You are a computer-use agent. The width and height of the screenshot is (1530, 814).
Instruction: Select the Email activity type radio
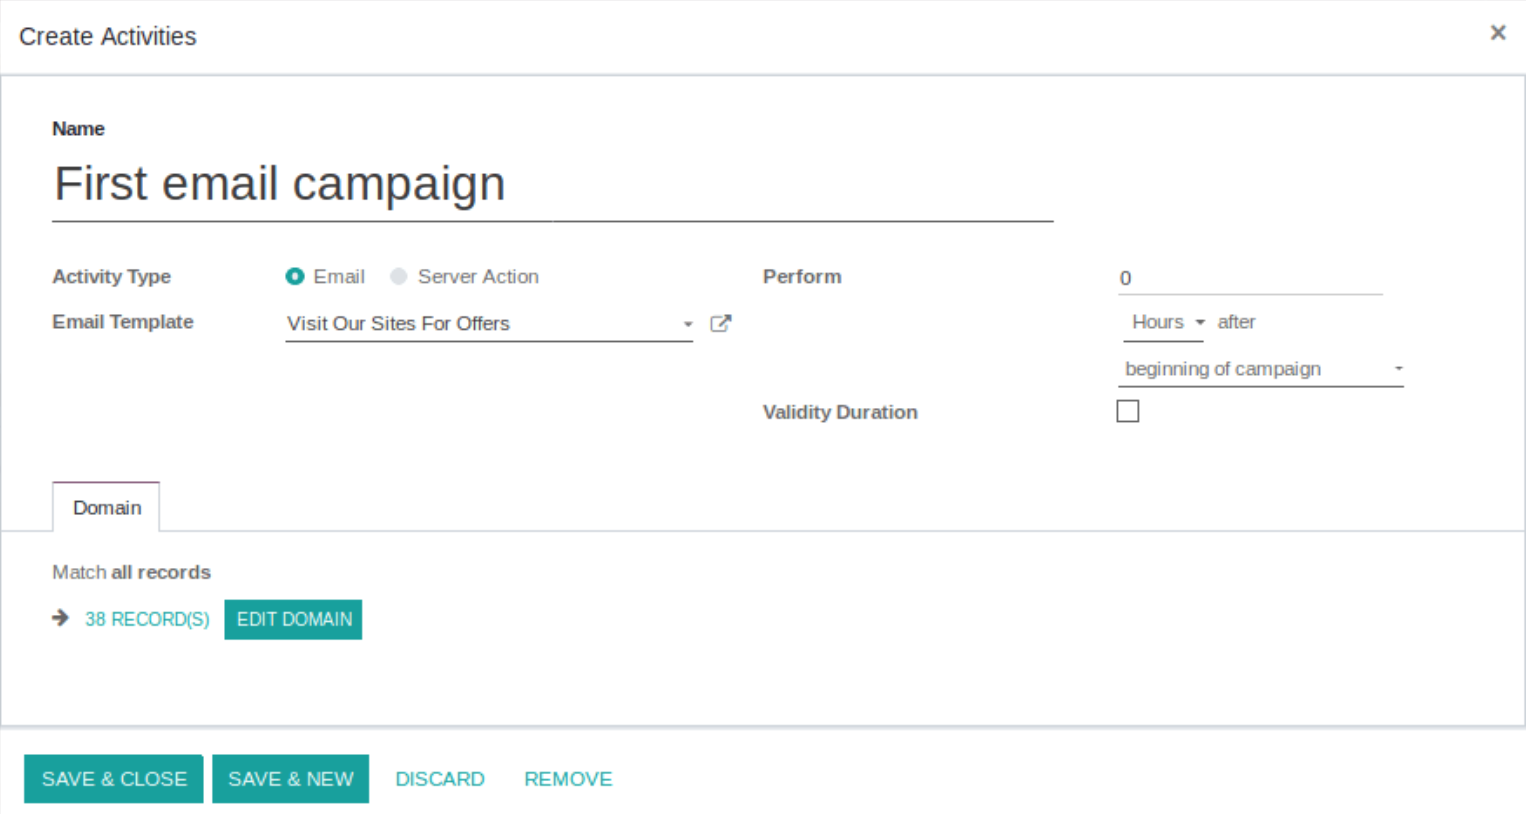coord(295,277)
